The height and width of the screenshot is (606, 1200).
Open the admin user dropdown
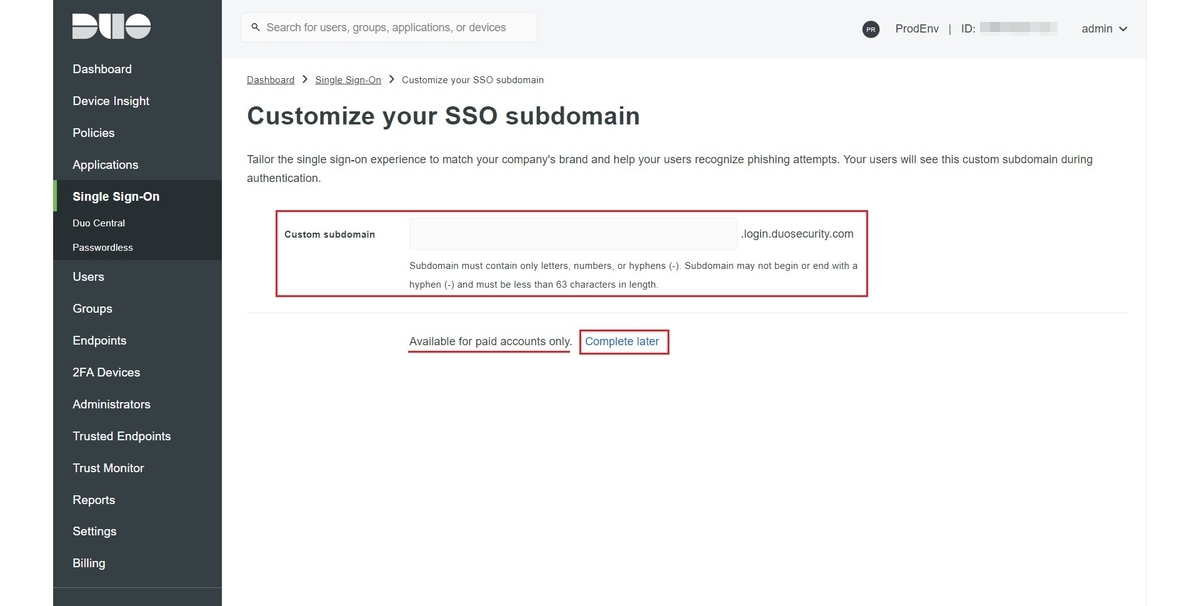pos(1104,29)
